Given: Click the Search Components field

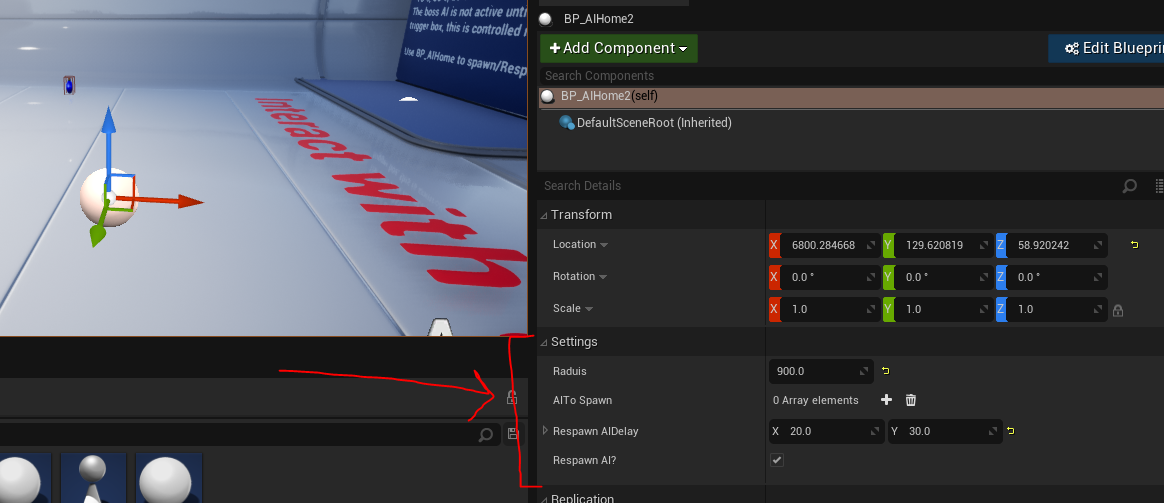Looking at the screenshot, I should click(851, 76).
